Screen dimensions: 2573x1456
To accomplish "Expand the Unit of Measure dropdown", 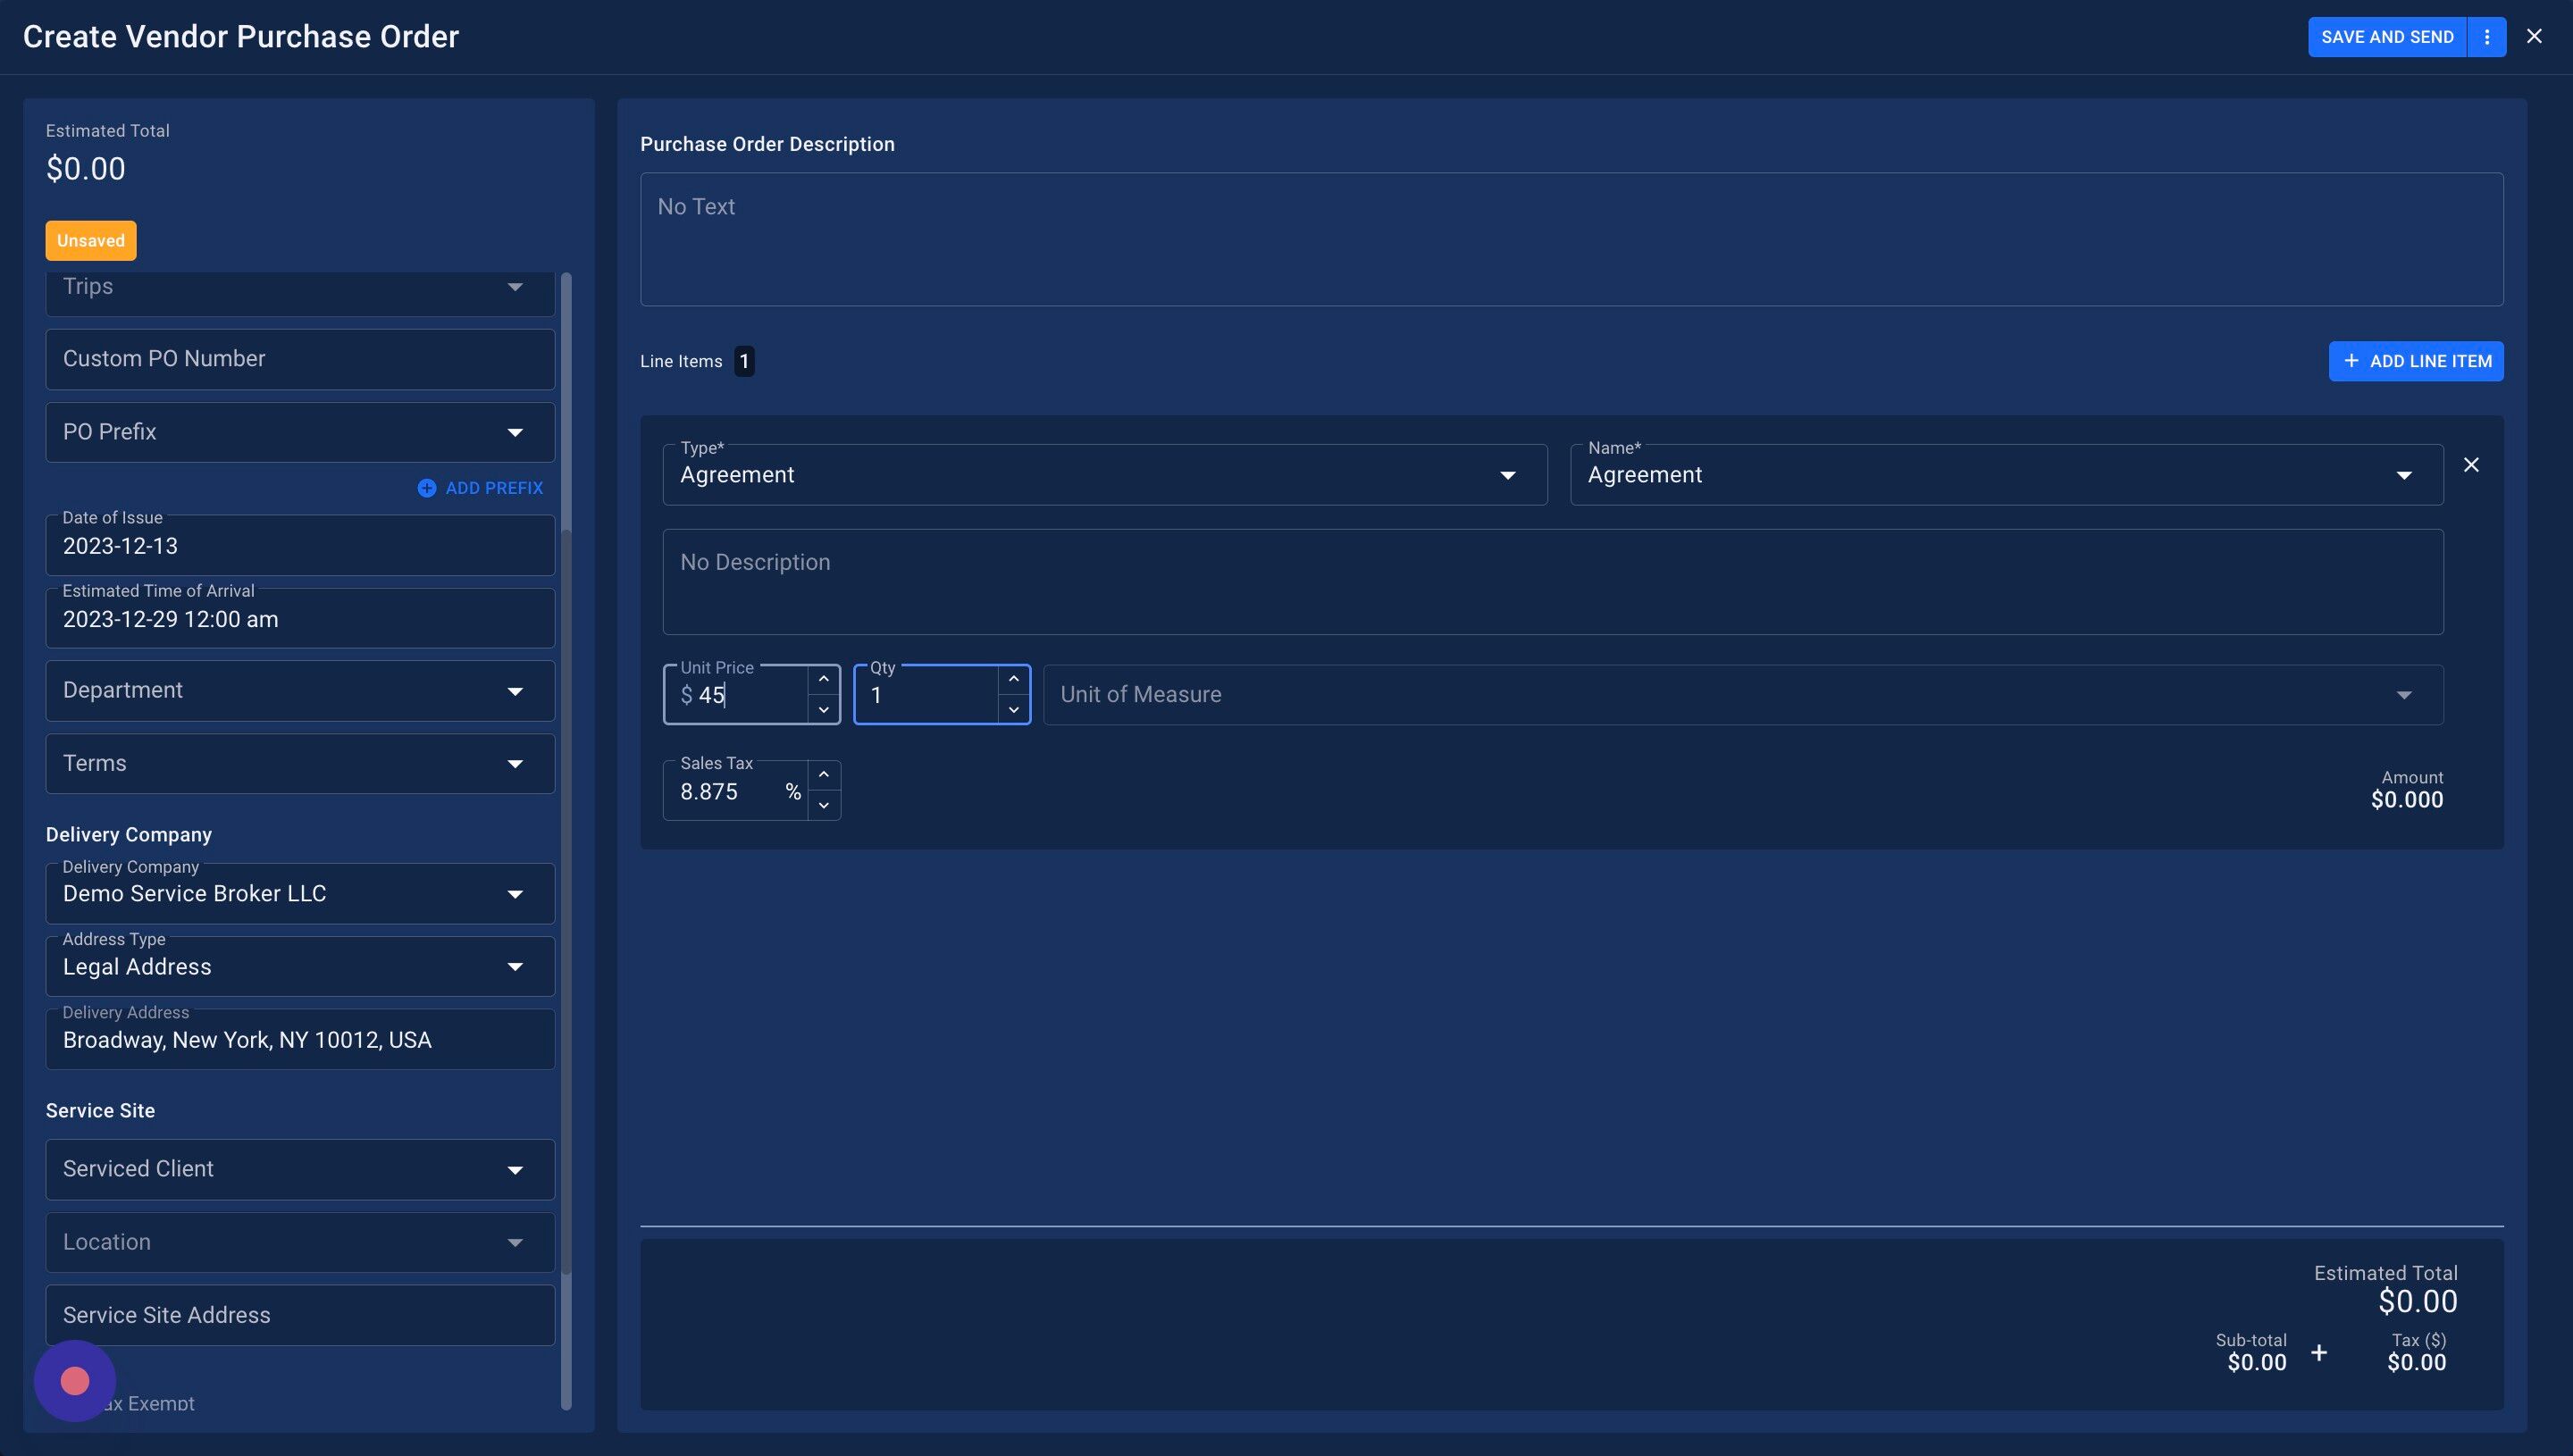I will (x=1742, y=695).
